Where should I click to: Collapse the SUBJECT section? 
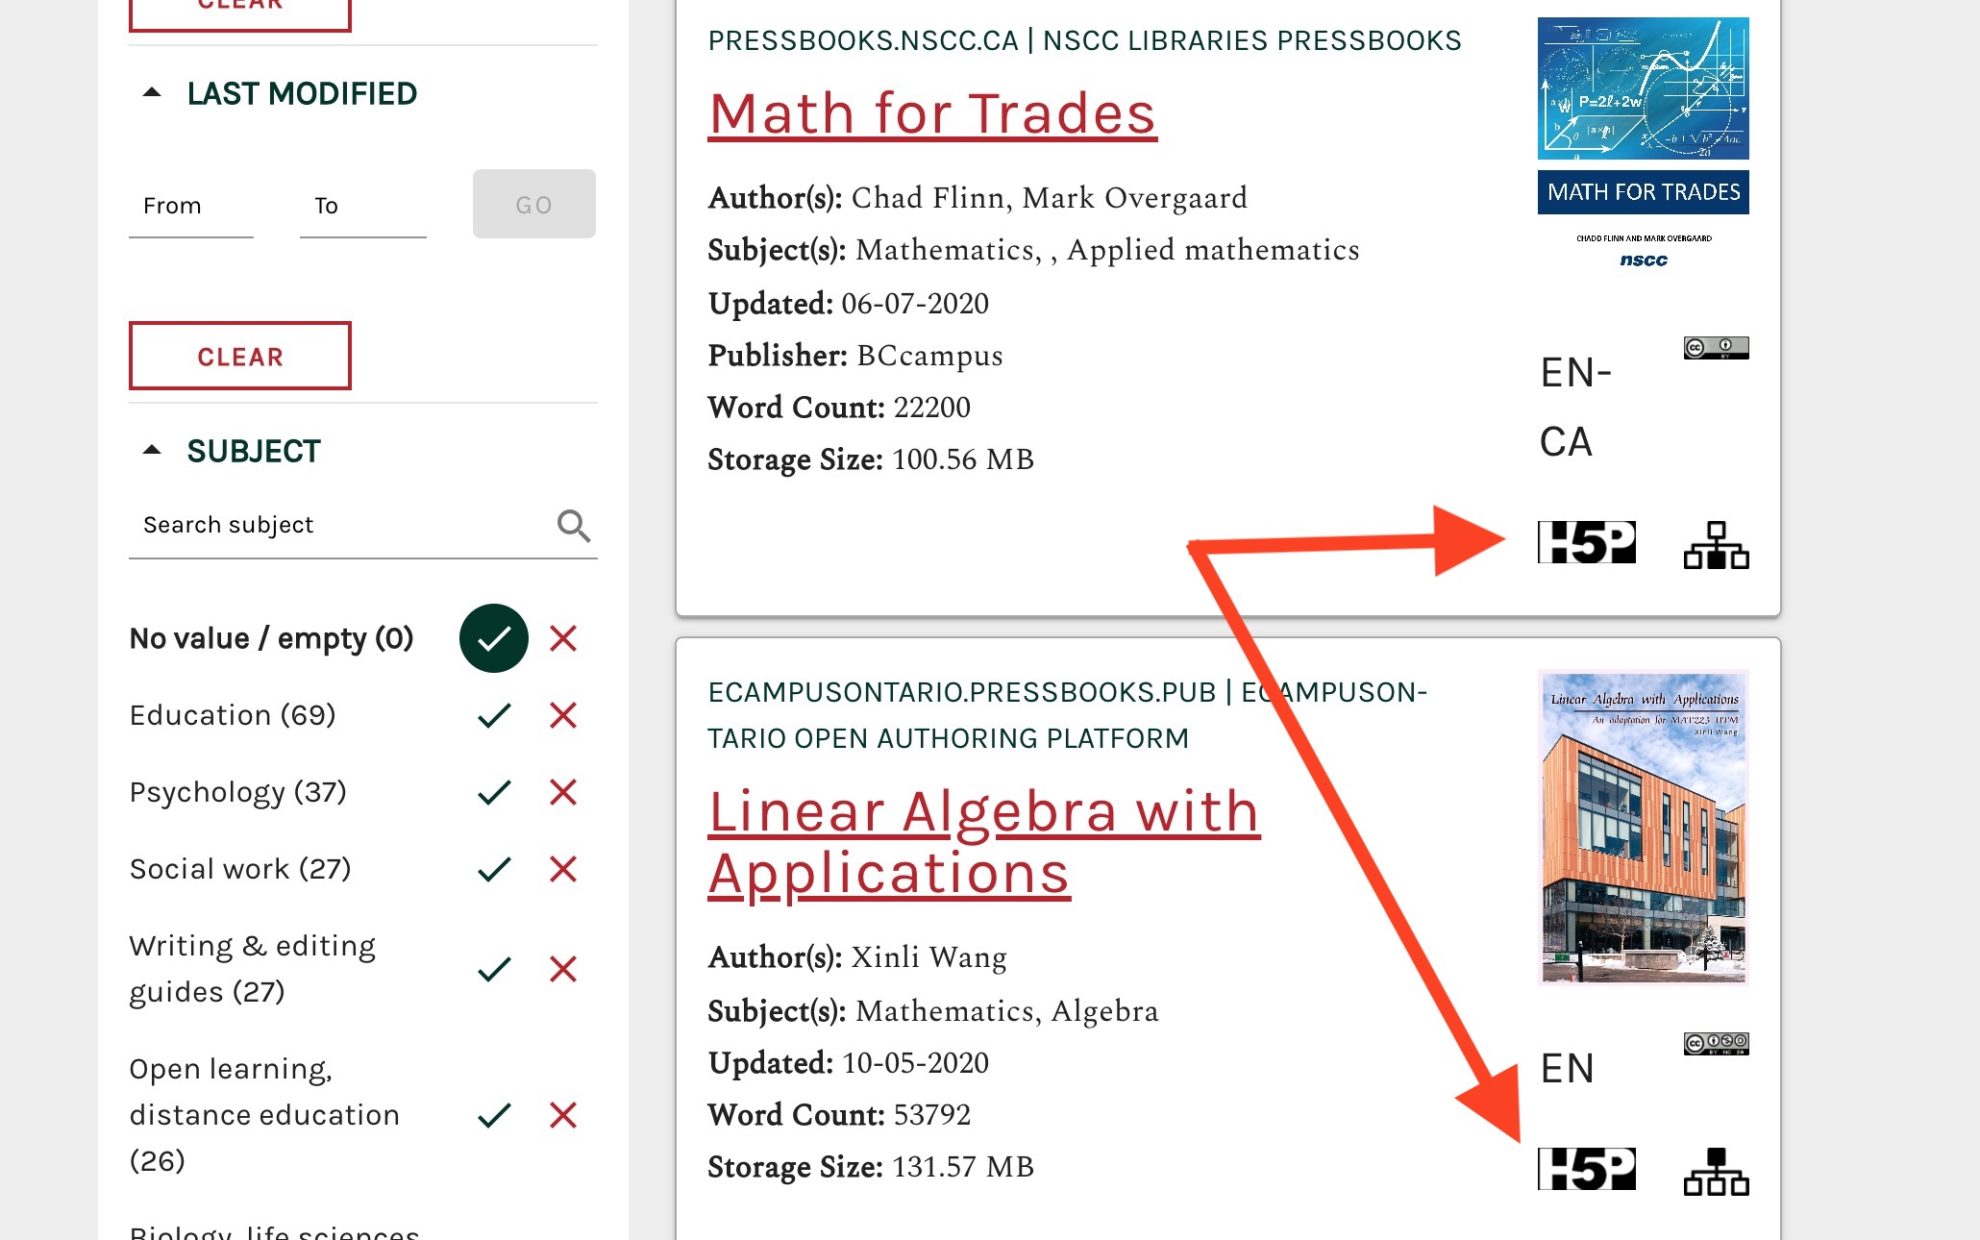151,449
